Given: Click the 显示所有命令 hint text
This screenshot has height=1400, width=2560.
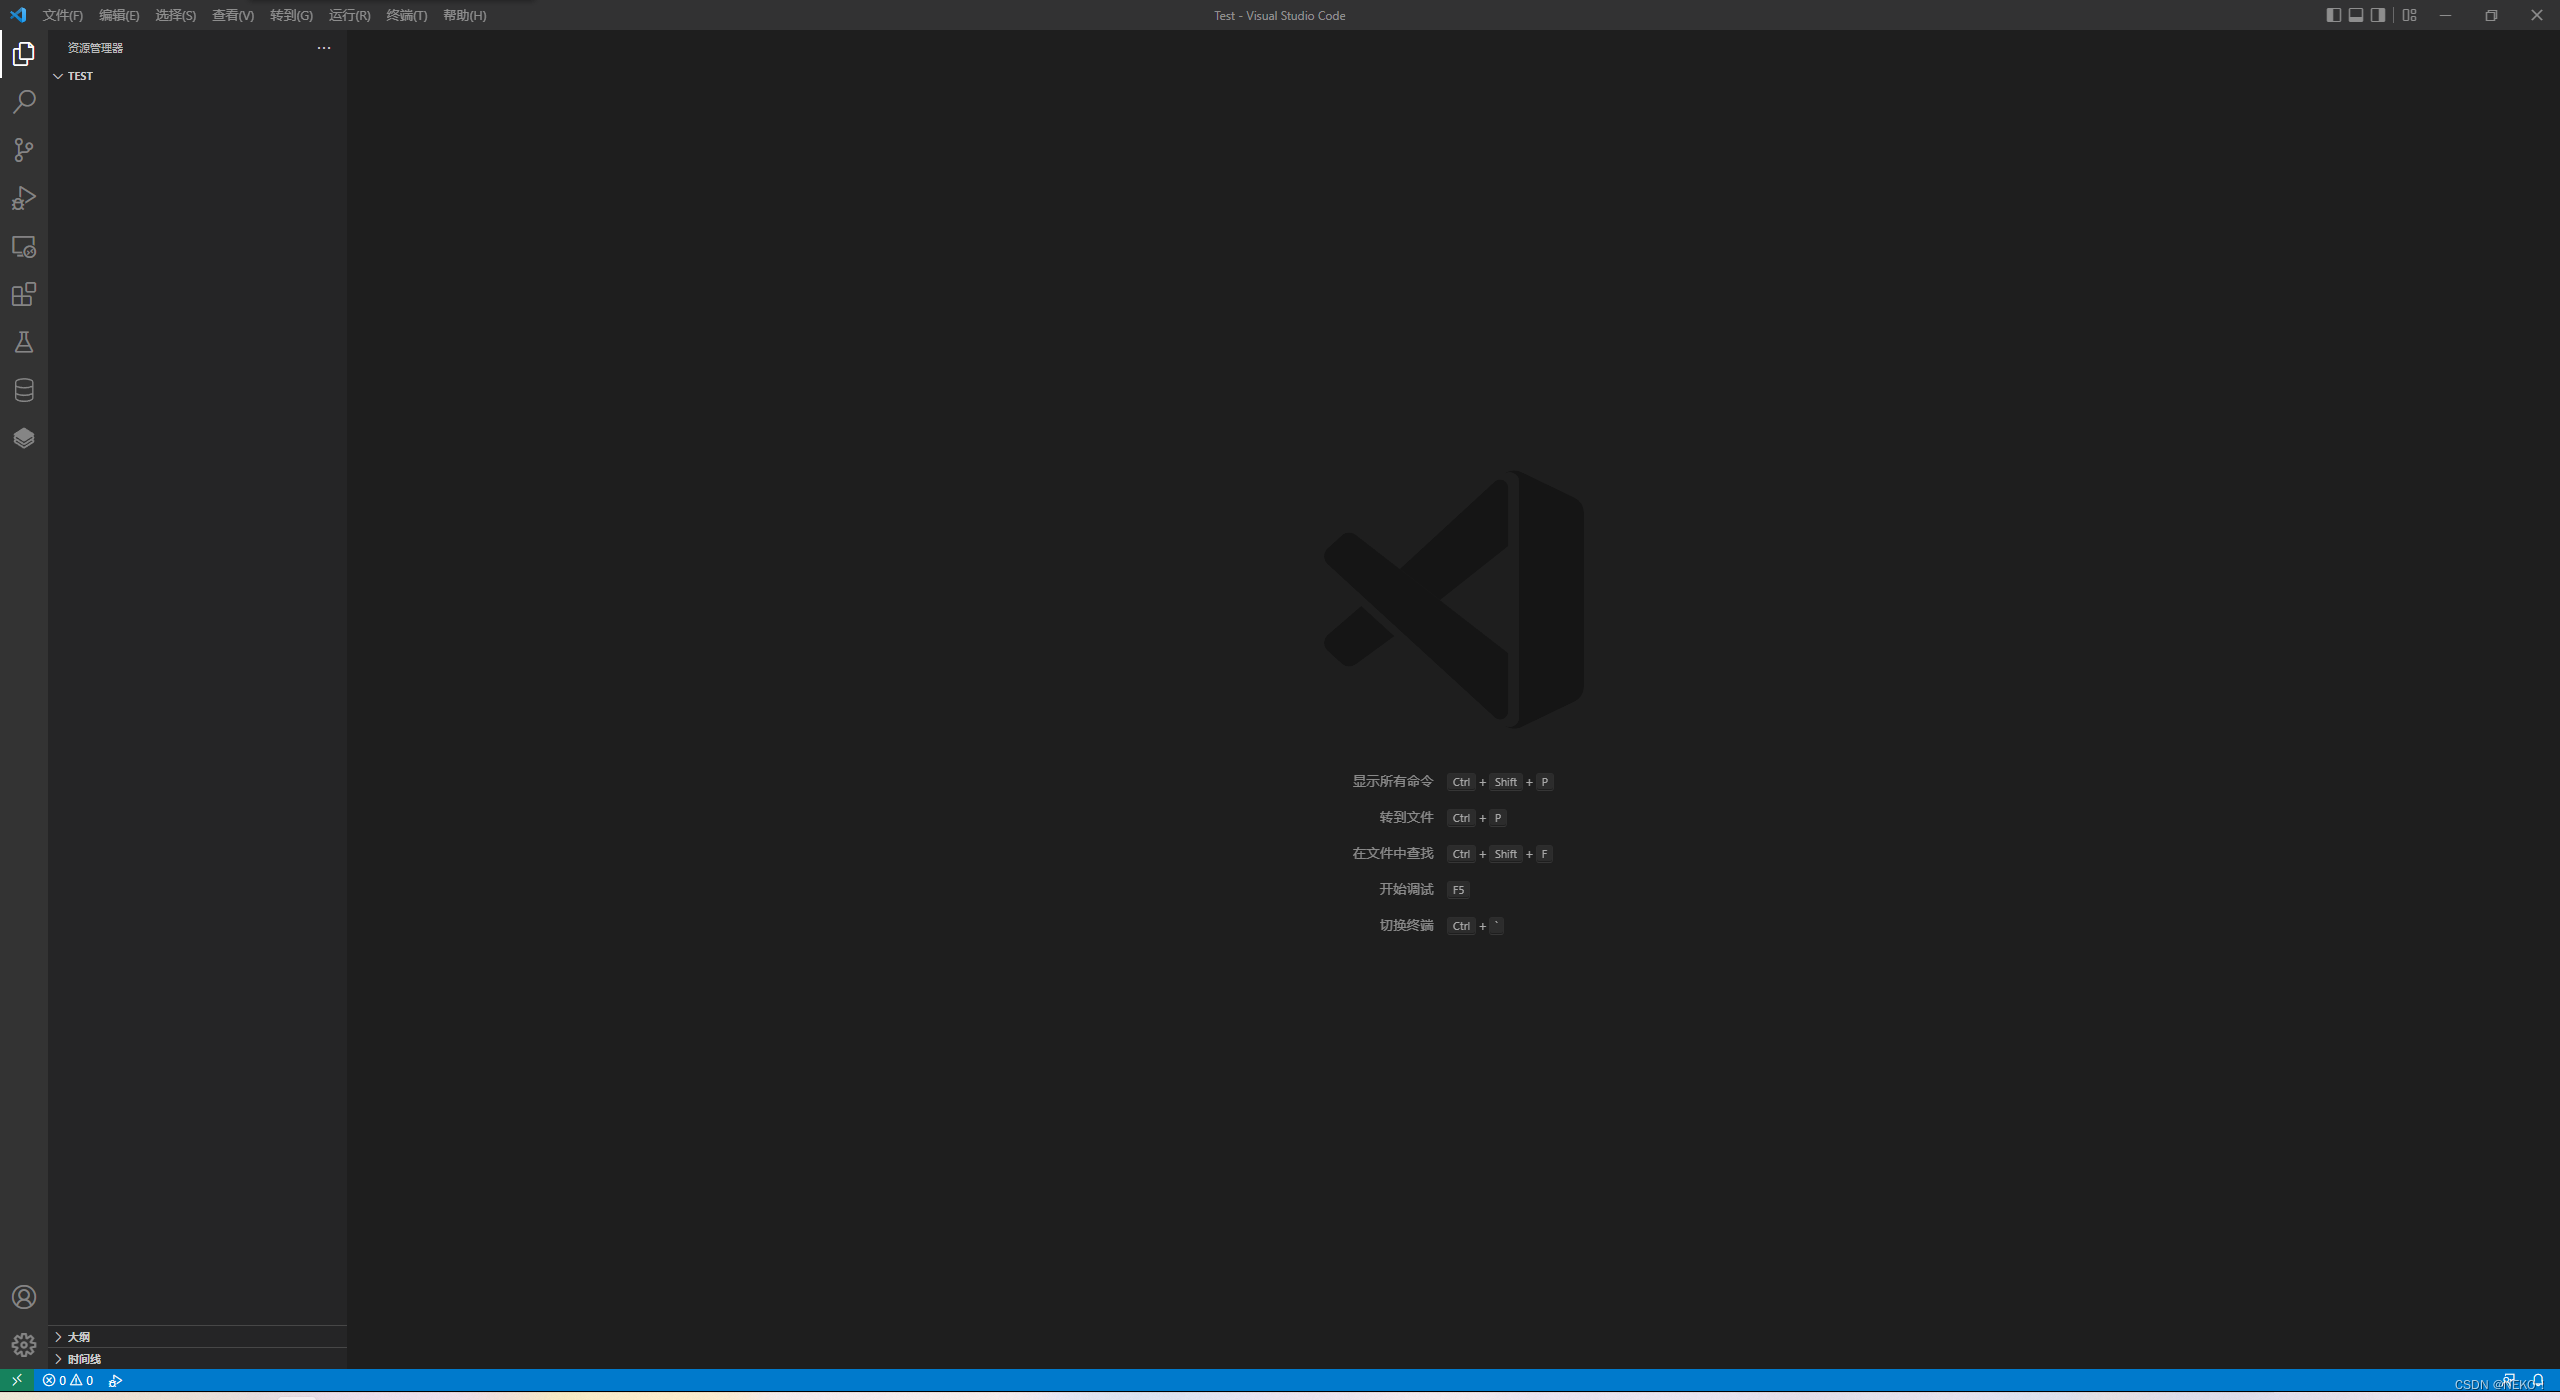Looking at the screenshot, I should coord(1393,781).
